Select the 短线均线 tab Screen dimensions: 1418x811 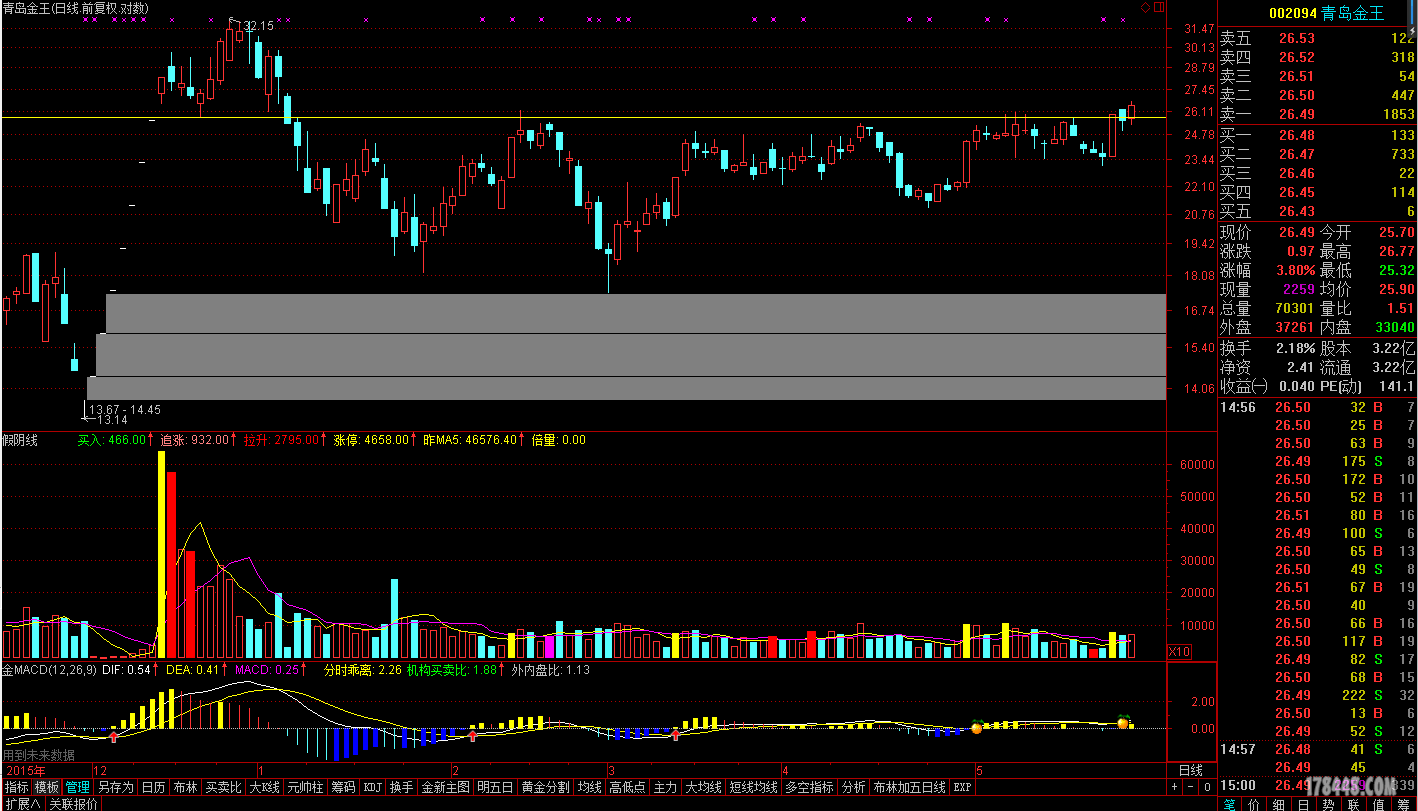coord(753,787)
